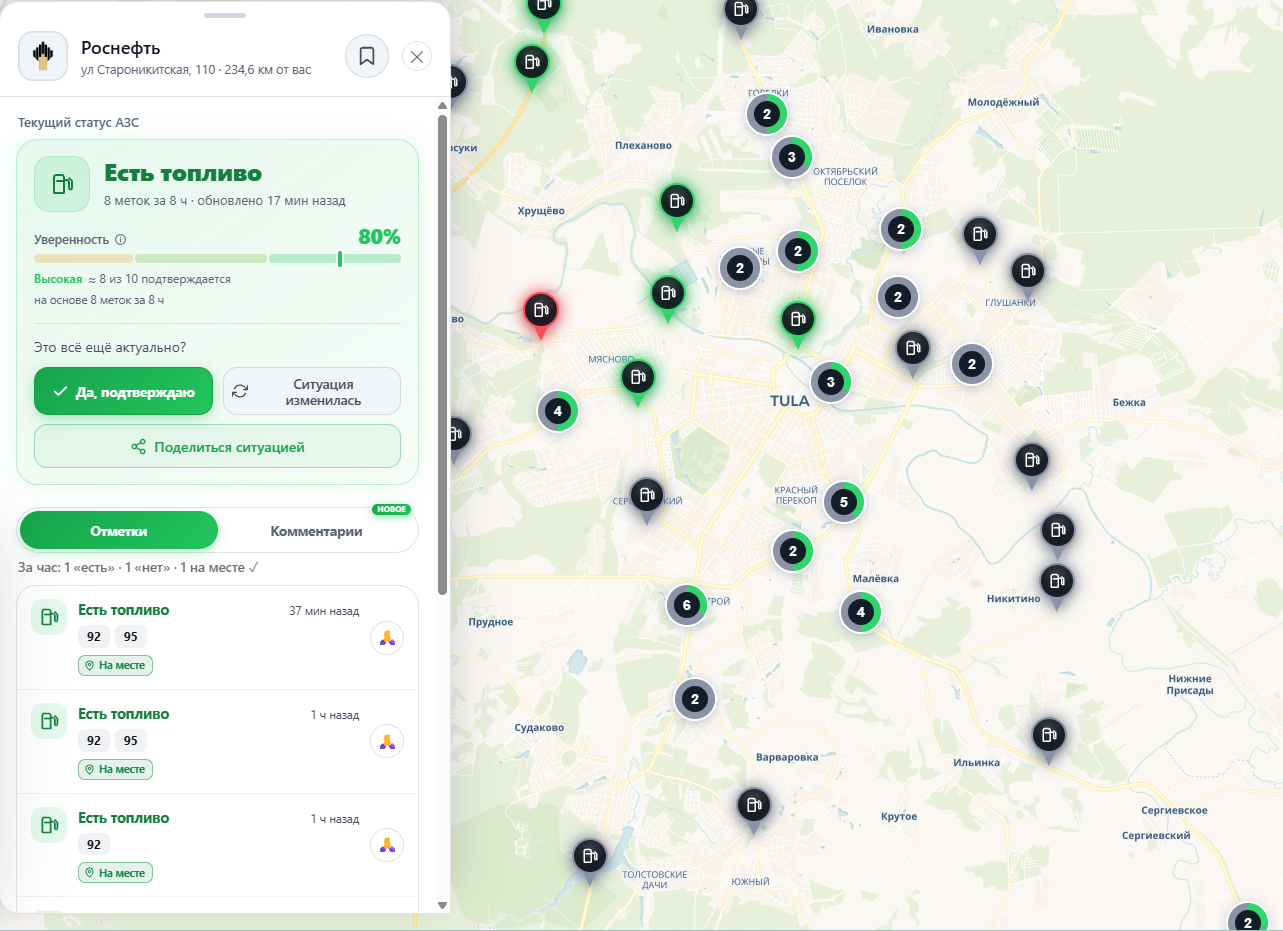Click the 80% confidence value
This screenshot has height=931, width=1283.
pyautogui.click(x=379, y=237)
